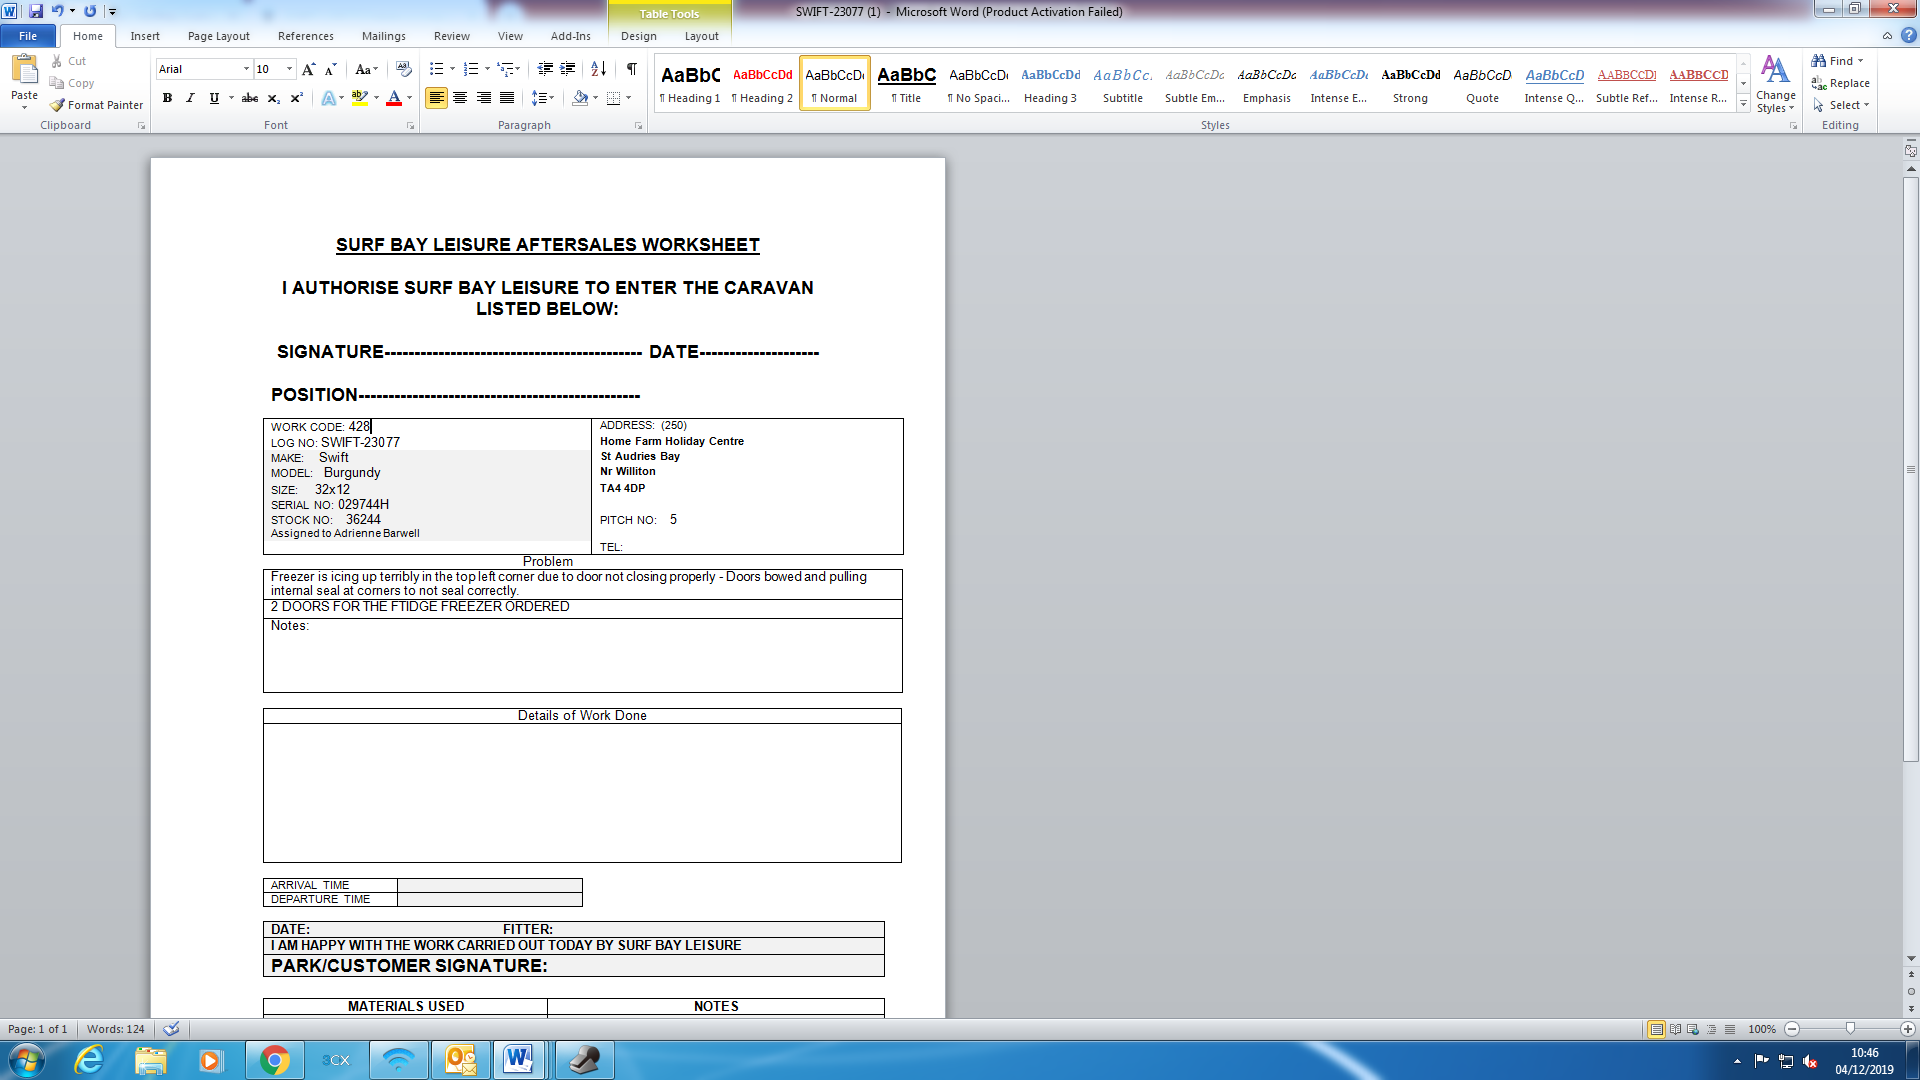Open the font size dropdown
1920x1080 pixels.
(x=290, y=69)
